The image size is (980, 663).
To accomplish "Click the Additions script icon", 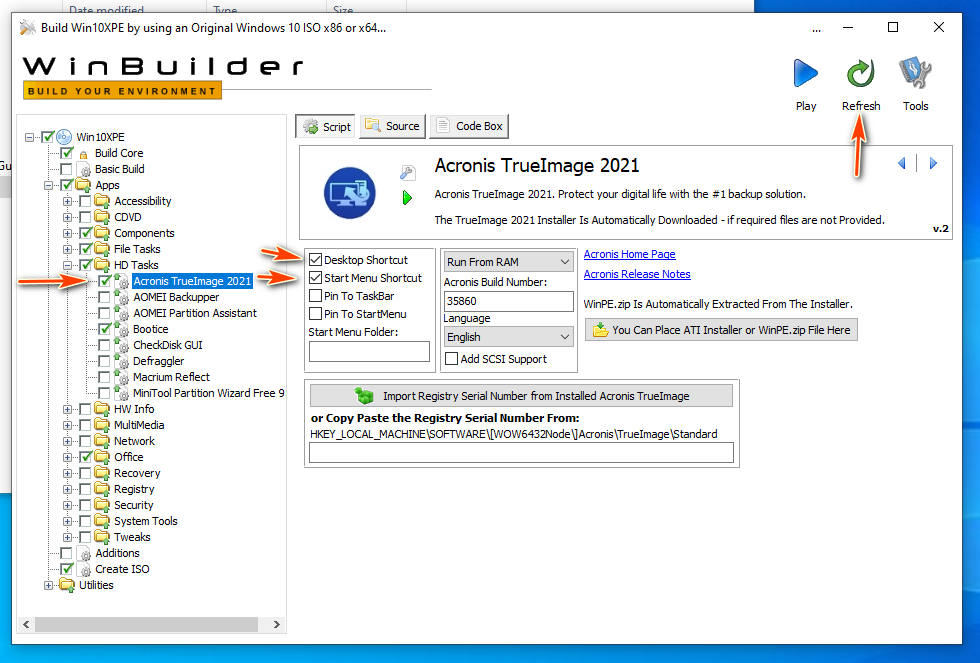I will [x=83, y=554].
